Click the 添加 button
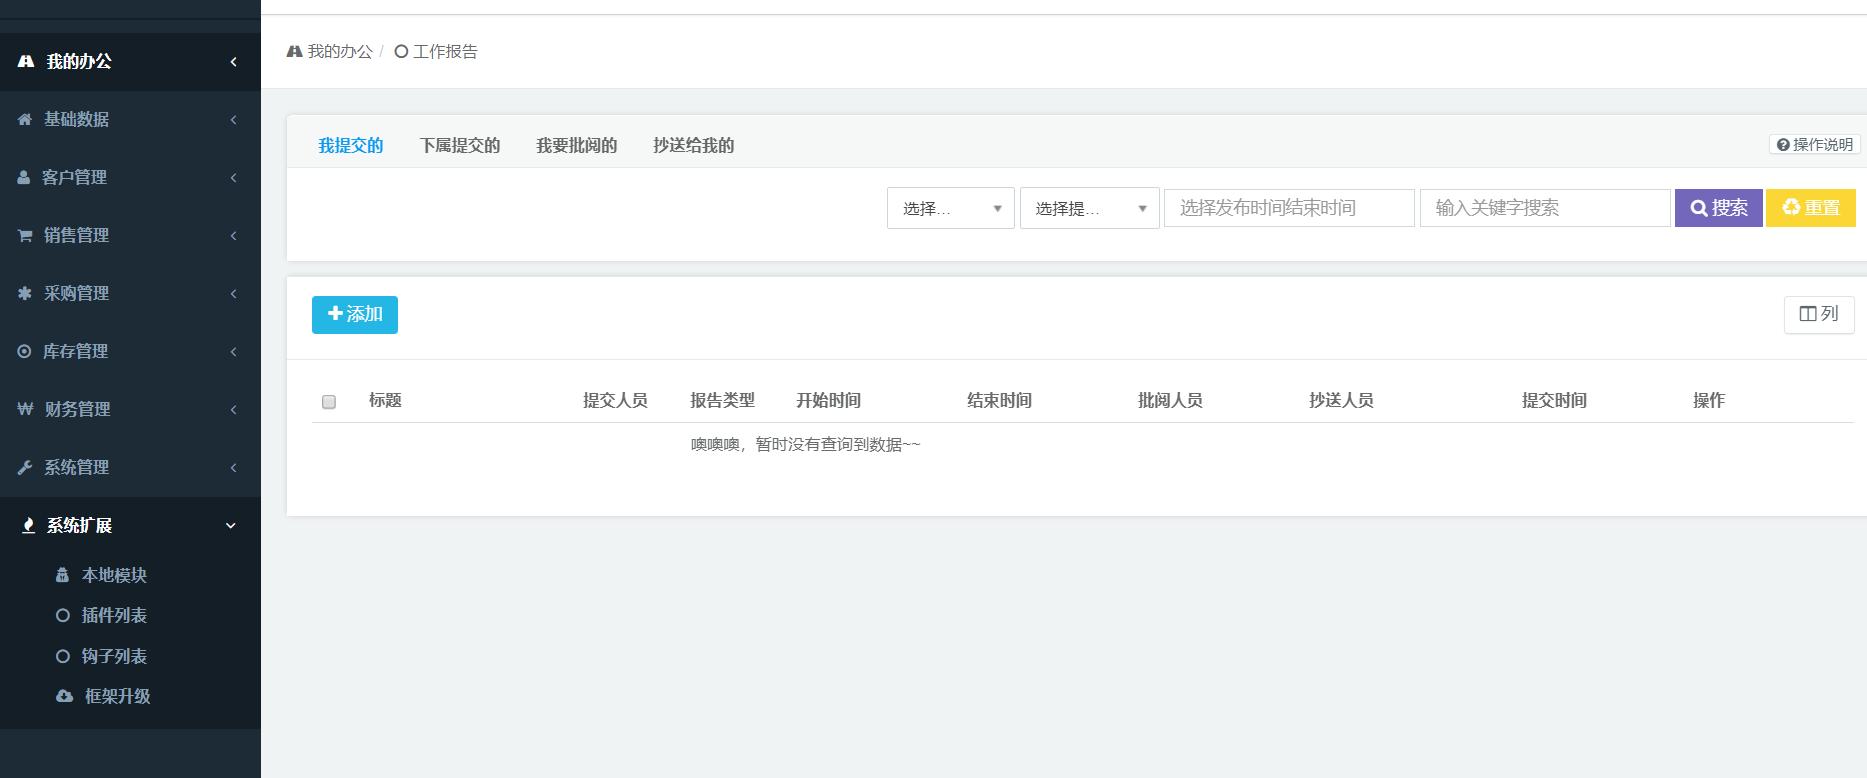The width and height of the screenshot is (1867, 778). [x=355, y=315]
